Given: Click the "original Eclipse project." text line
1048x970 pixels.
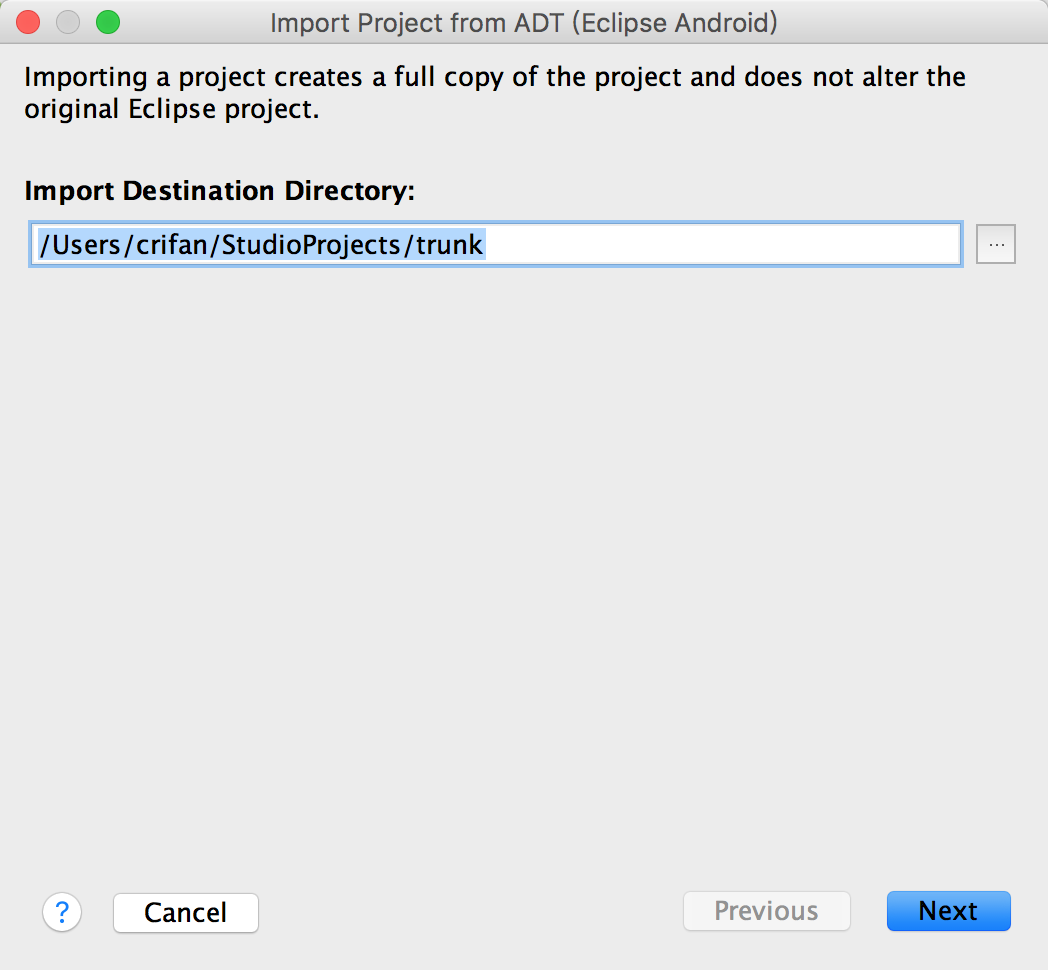Looking at the screenshot, I should (x=171, y=110).
